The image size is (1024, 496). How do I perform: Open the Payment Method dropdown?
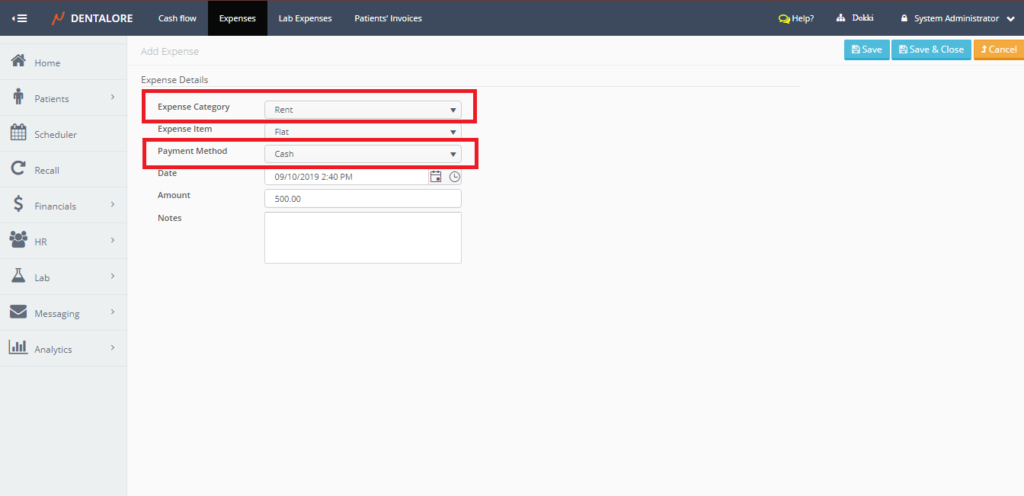tap(362, 154)
